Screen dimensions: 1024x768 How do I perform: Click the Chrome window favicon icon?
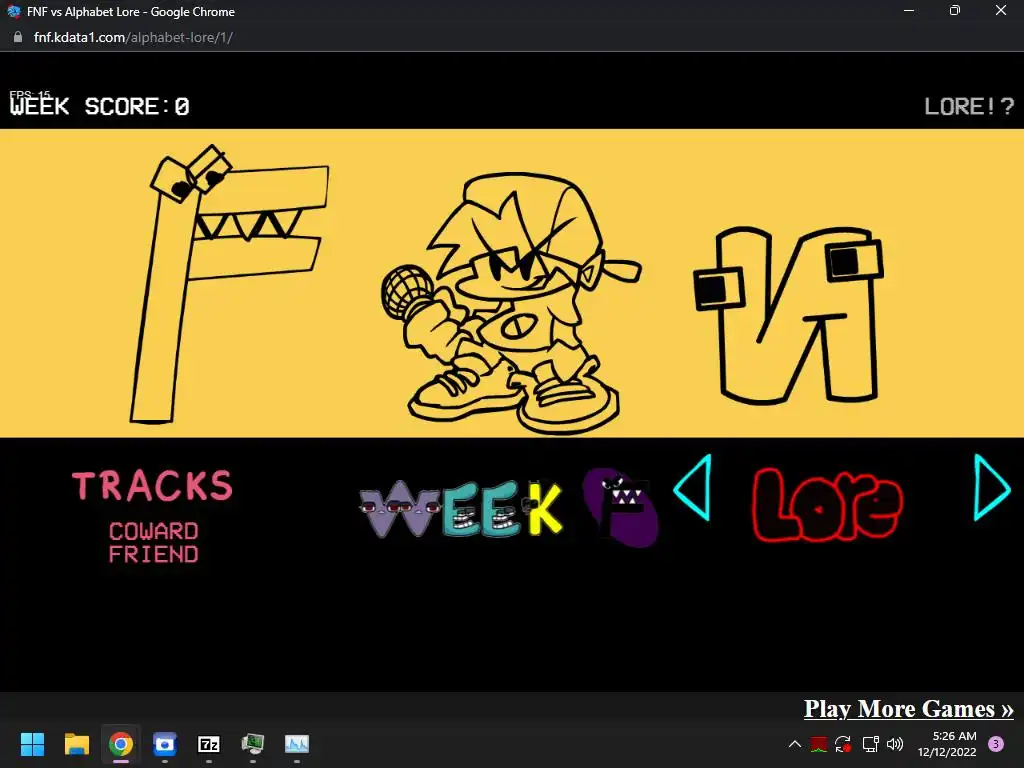pos(13,11)
